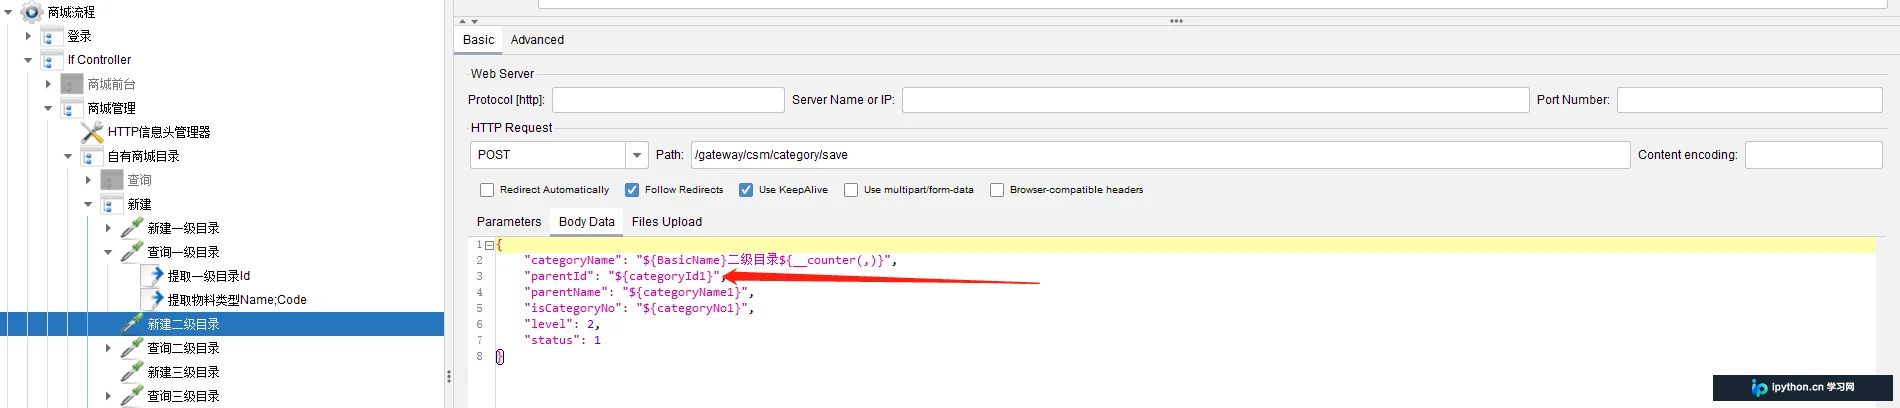The height and width of the screenshot is (408, 1900).
Task: Switch to the Advanced tab
Action: pos(537,40)
